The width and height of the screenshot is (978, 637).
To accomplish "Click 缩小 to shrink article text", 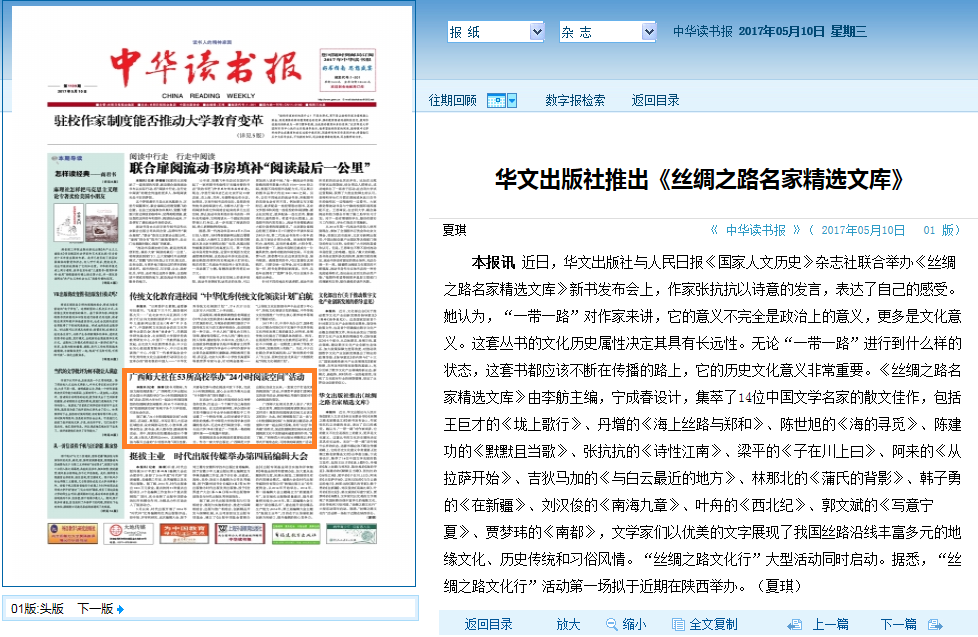I will pos(634,624).
